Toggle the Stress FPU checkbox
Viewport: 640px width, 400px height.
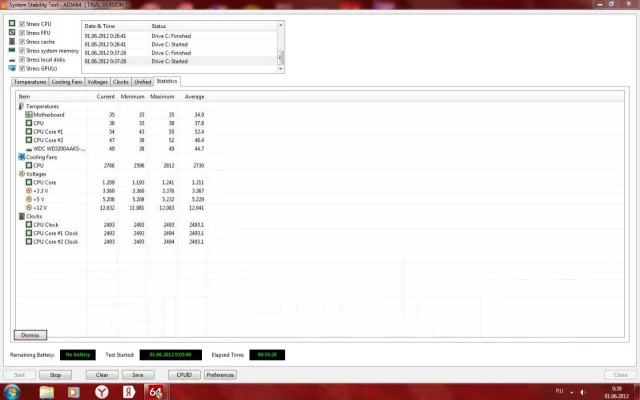(22, 33)
